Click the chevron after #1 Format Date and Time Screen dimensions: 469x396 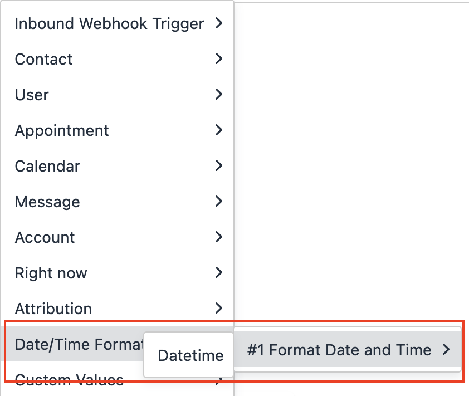(x=446, y=350)
